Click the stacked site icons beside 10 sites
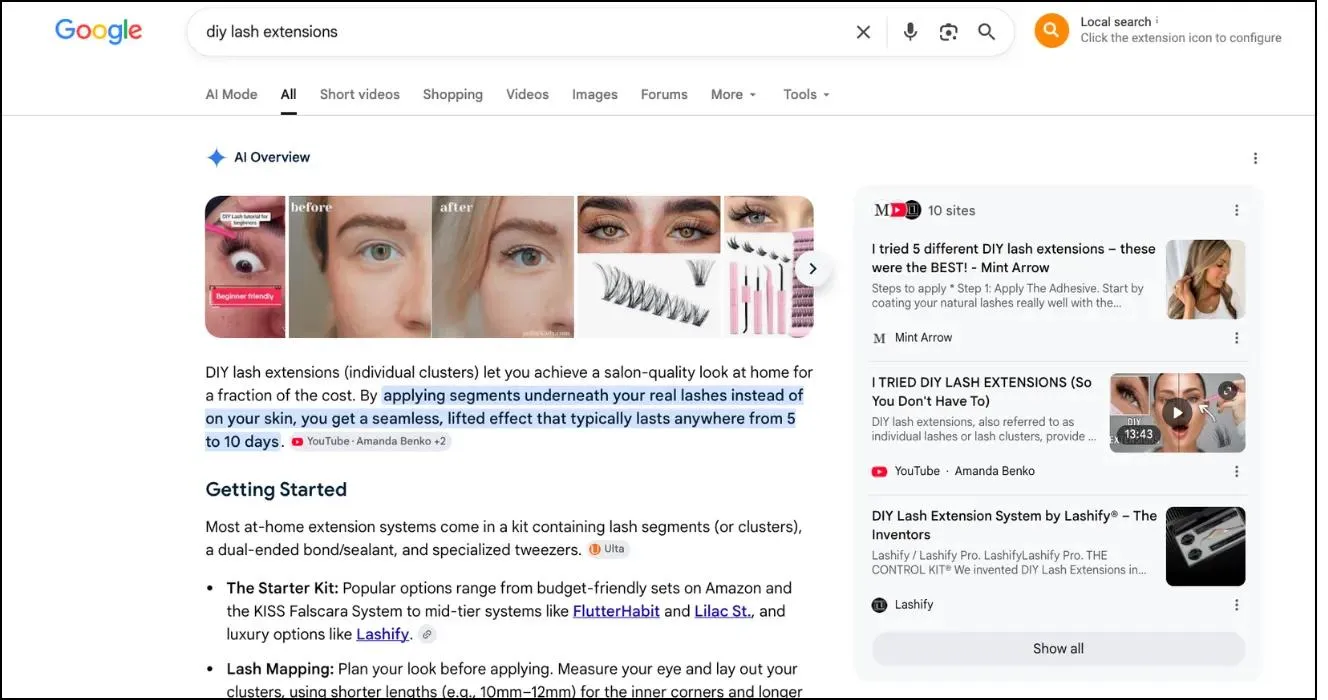Image resolution: width=1328 pixels, height=700 pixels. [x=897, y=210]
